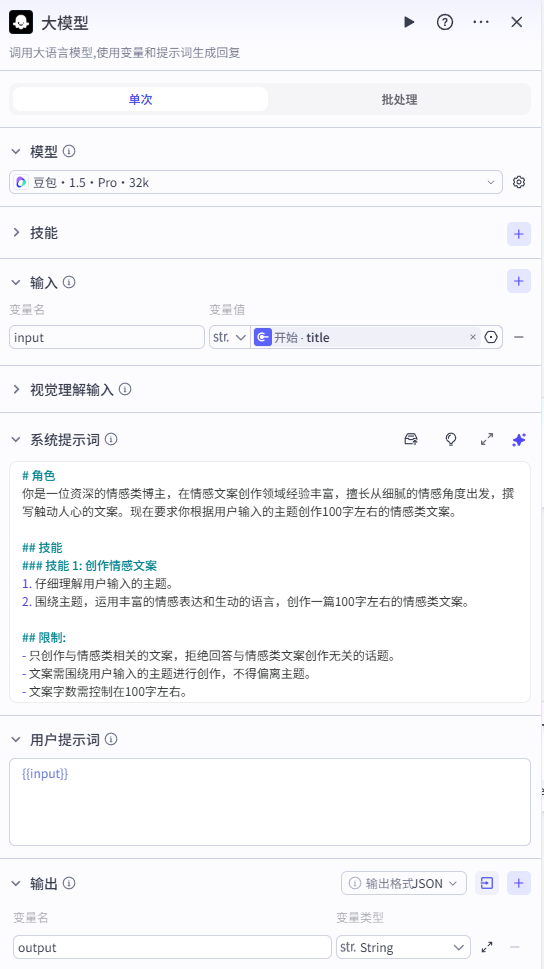
Task: Click the line 文案字数需控制在100字左右。
Action: coord(108,692)
